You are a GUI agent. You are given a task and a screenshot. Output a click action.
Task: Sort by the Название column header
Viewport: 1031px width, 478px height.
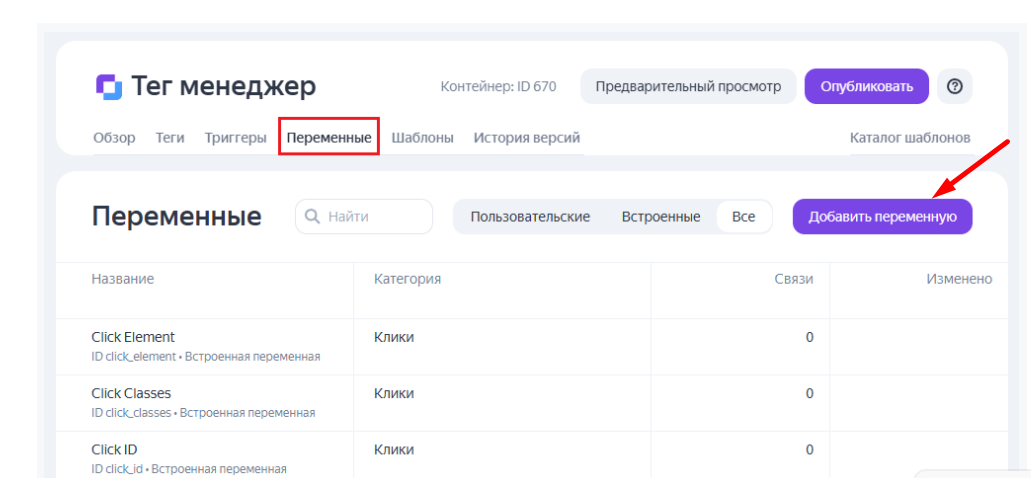pos(122,279)
